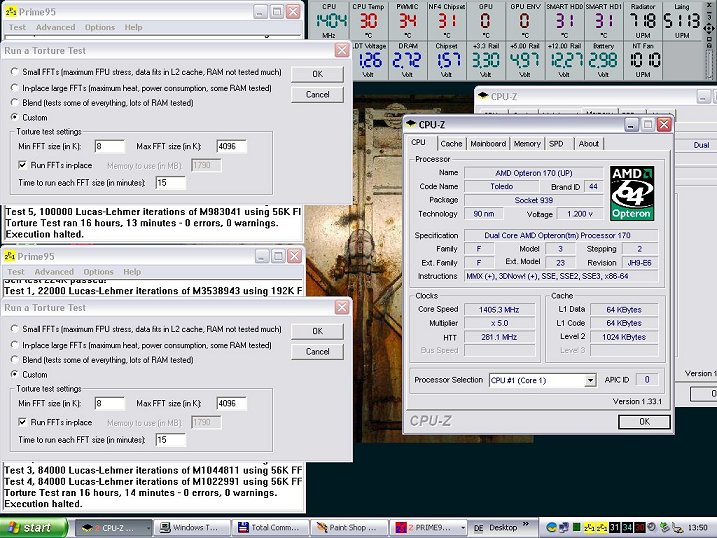Select Small FFTs in the upper Torture Test dialog

[x=15, y=72]
